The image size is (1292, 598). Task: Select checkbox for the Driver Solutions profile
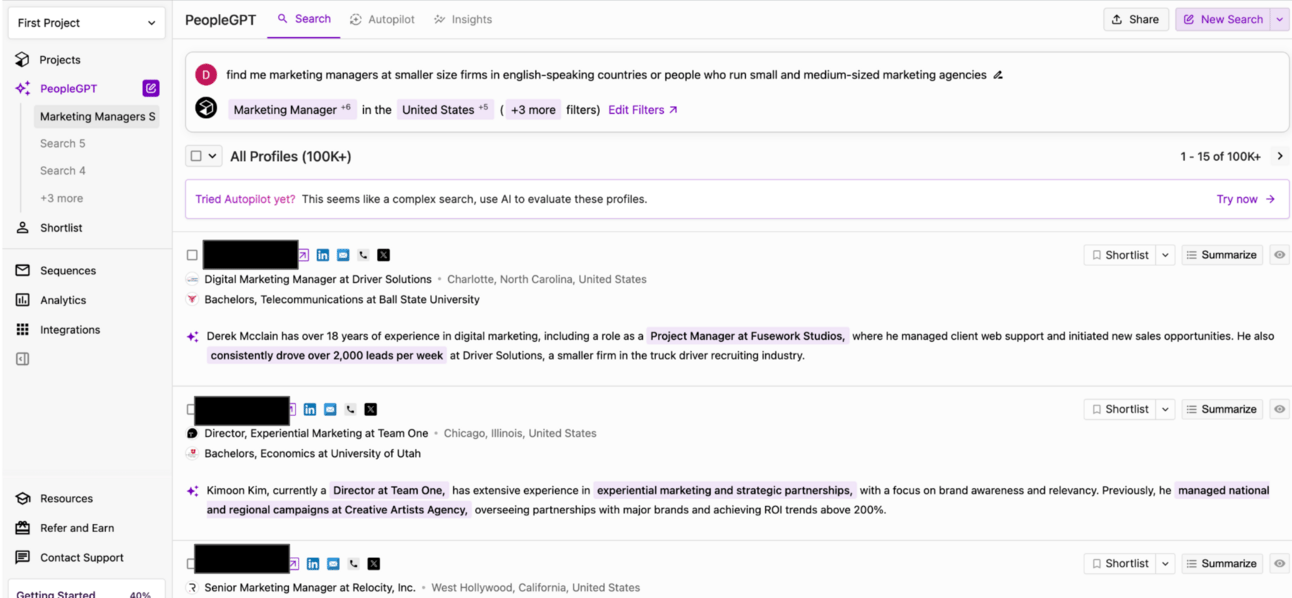pyautogui.click(x=192, y=255)
